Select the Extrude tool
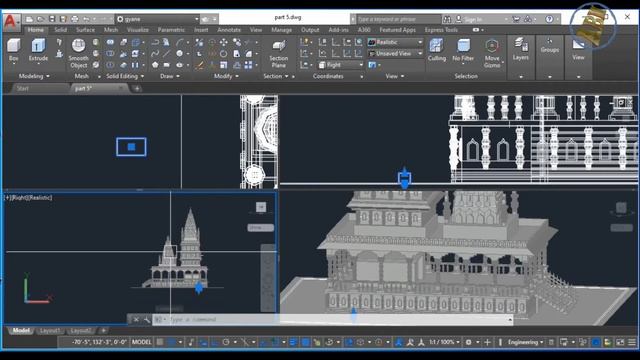The height and width of the screenshot is (360, 640). click(x=38, y=50)
